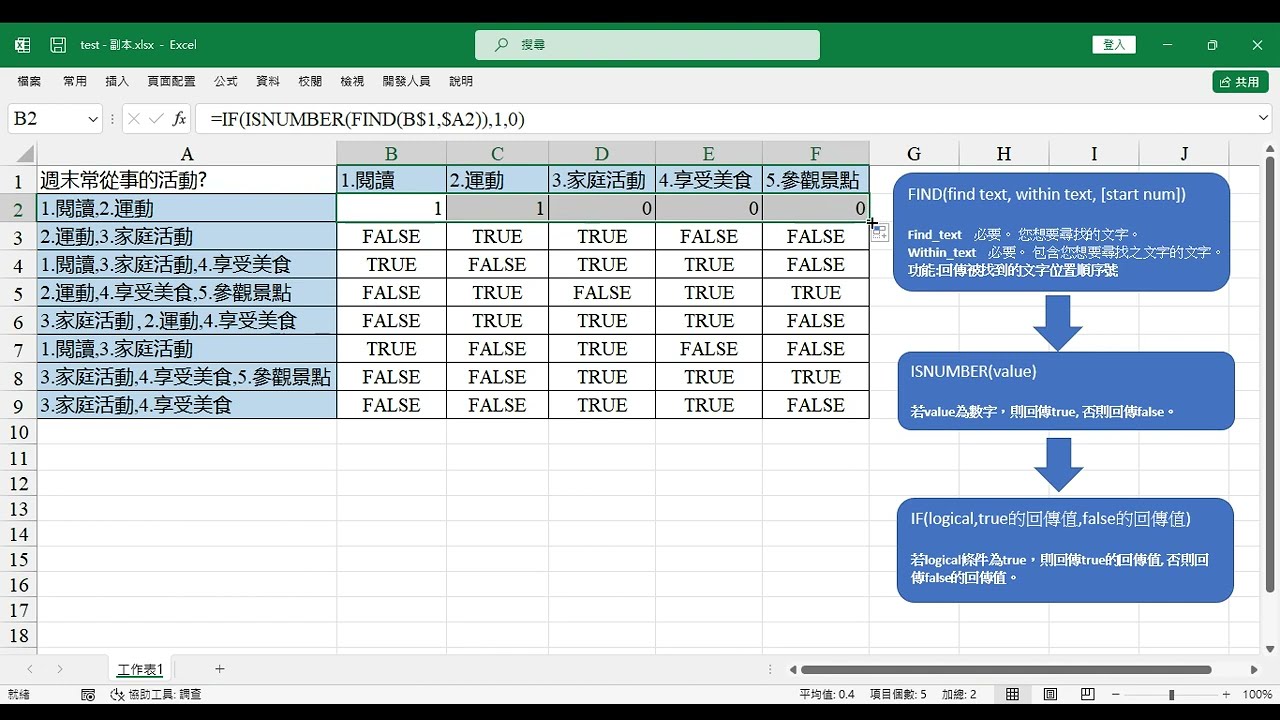1280x720 pixels.
Task: Open the 資料 ribbon tab
Action: (268, 81)
